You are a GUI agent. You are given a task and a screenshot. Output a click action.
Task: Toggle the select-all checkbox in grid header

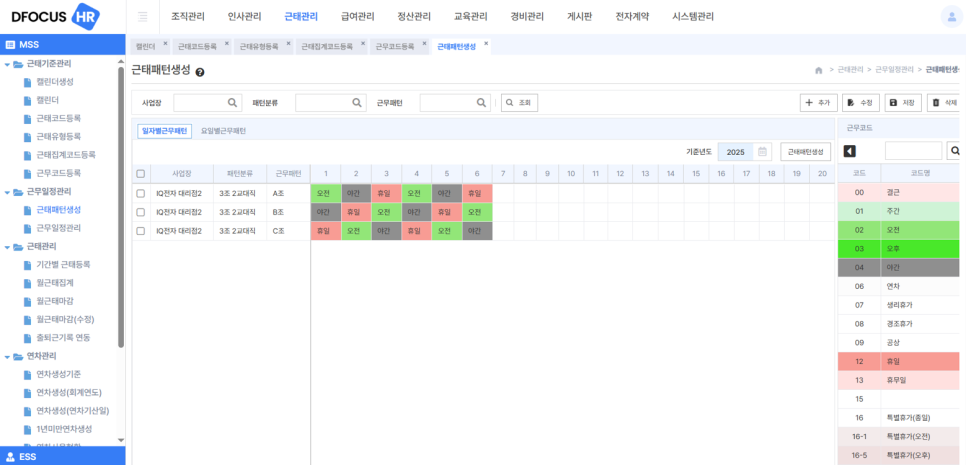point(140,174)
